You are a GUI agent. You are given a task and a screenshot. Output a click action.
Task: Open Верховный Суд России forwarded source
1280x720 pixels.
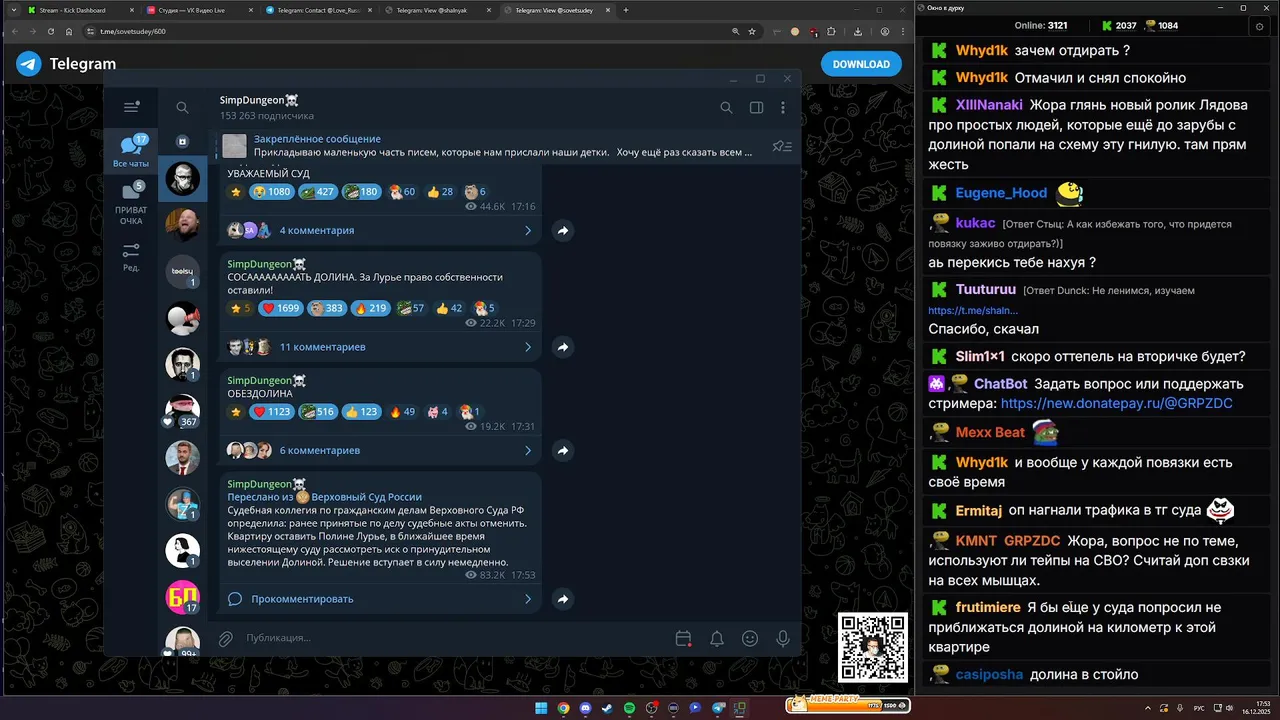pyautogui.click(x=366, y=497)
